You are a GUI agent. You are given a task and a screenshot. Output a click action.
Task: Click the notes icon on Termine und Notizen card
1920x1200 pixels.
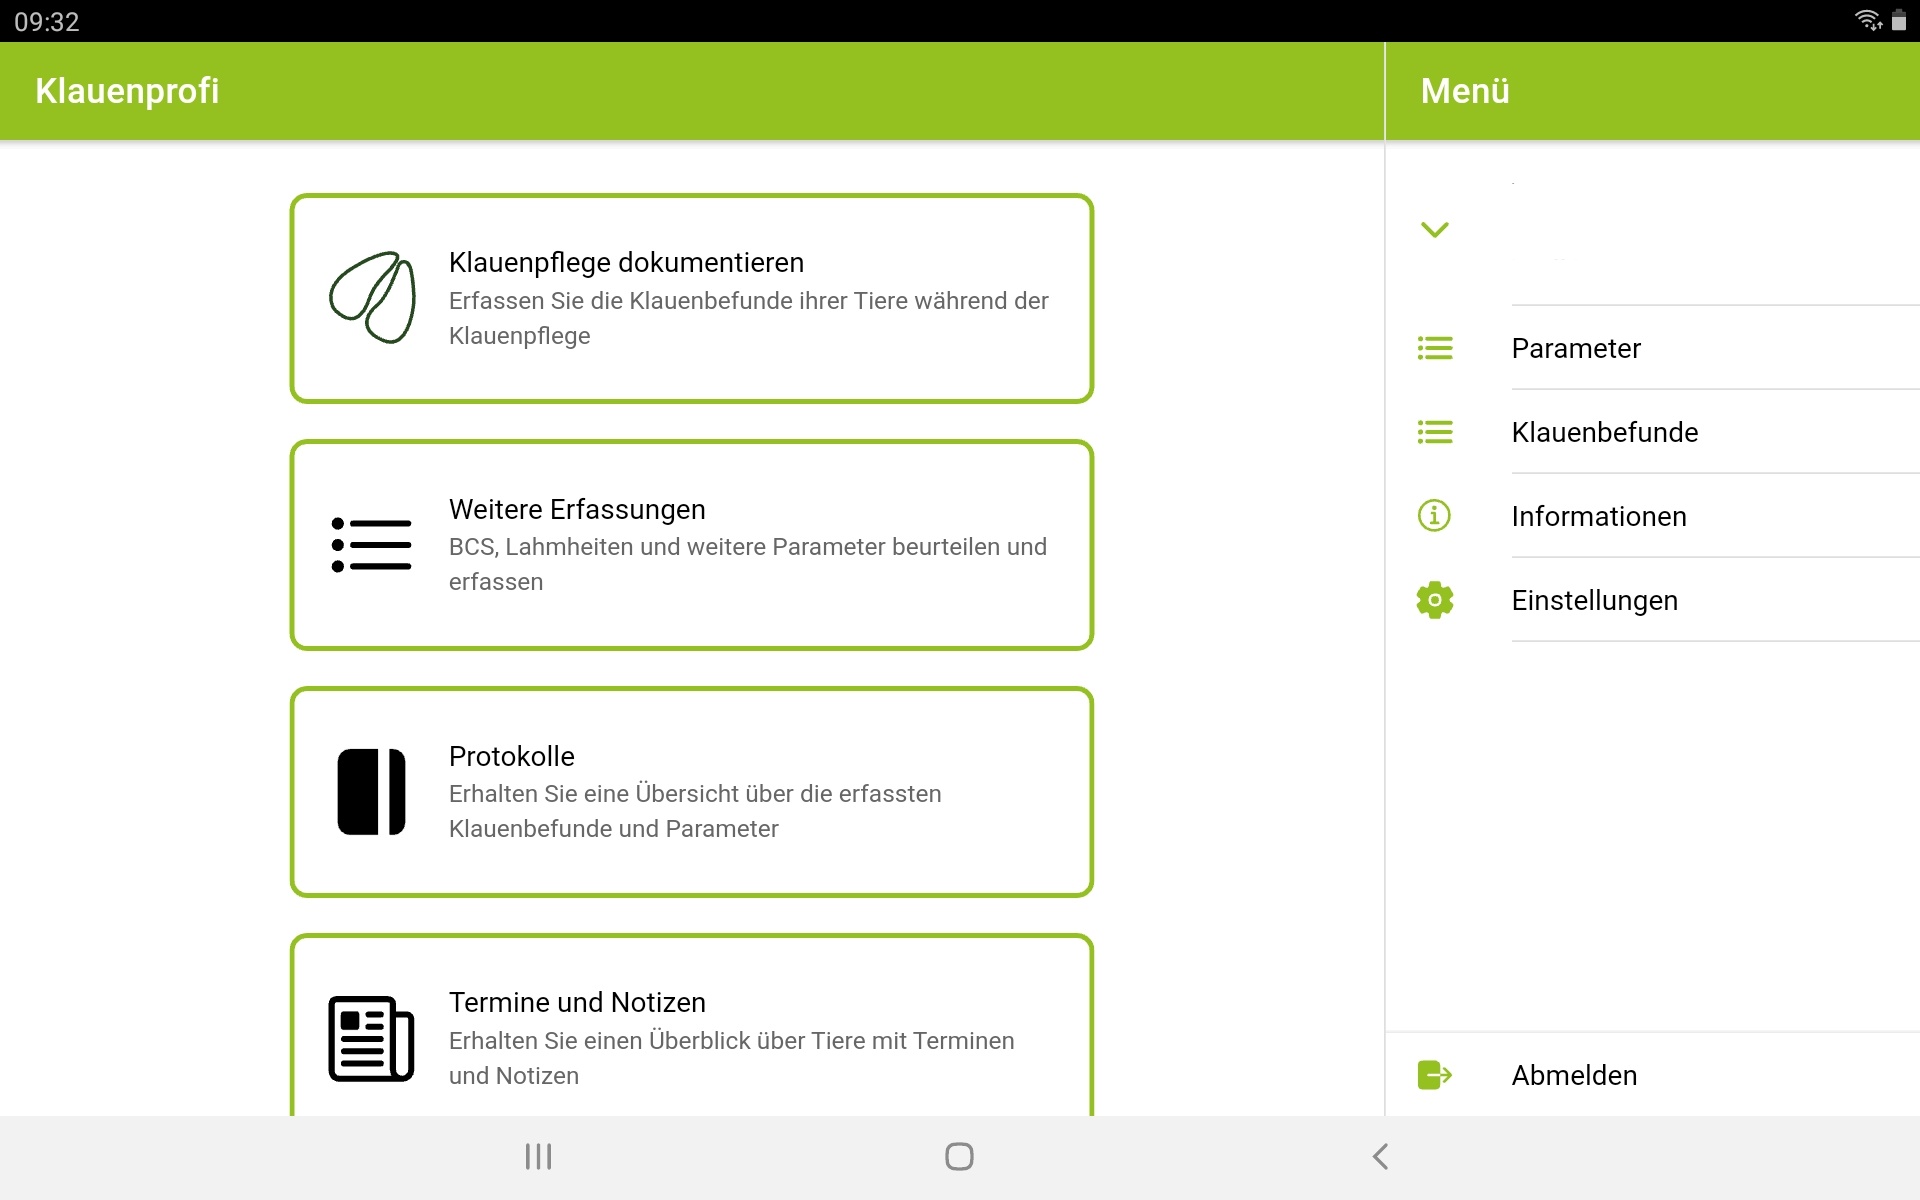pyautogui.click(x=370, y=1038)
